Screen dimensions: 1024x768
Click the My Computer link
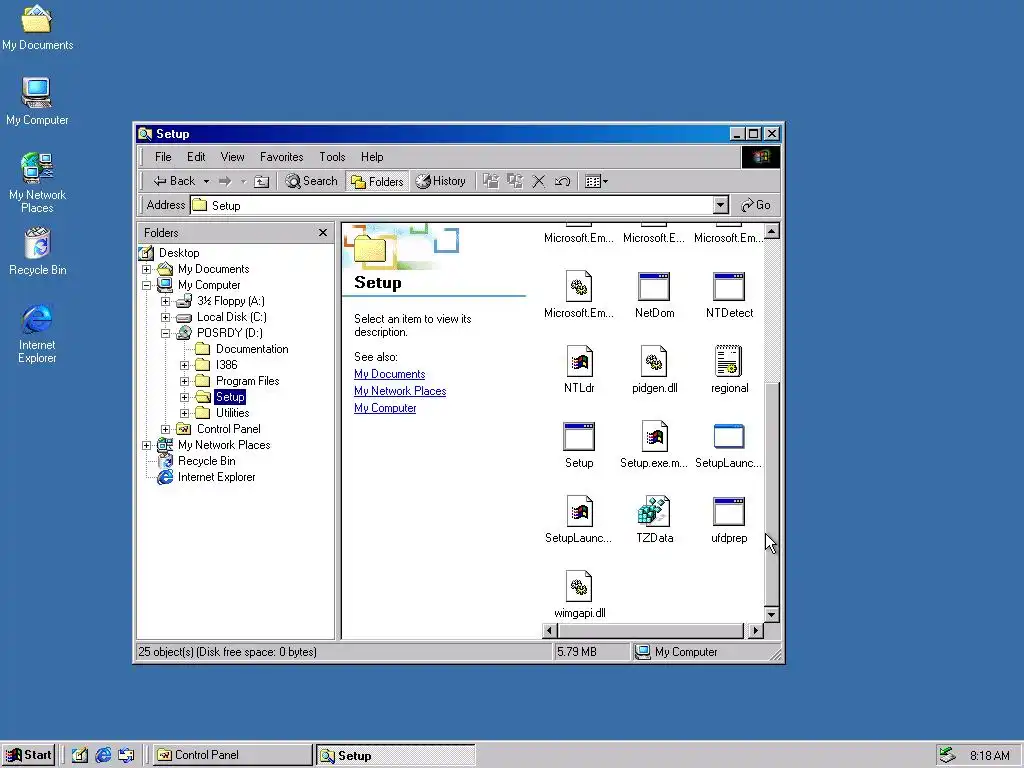(x=385, y=408)
